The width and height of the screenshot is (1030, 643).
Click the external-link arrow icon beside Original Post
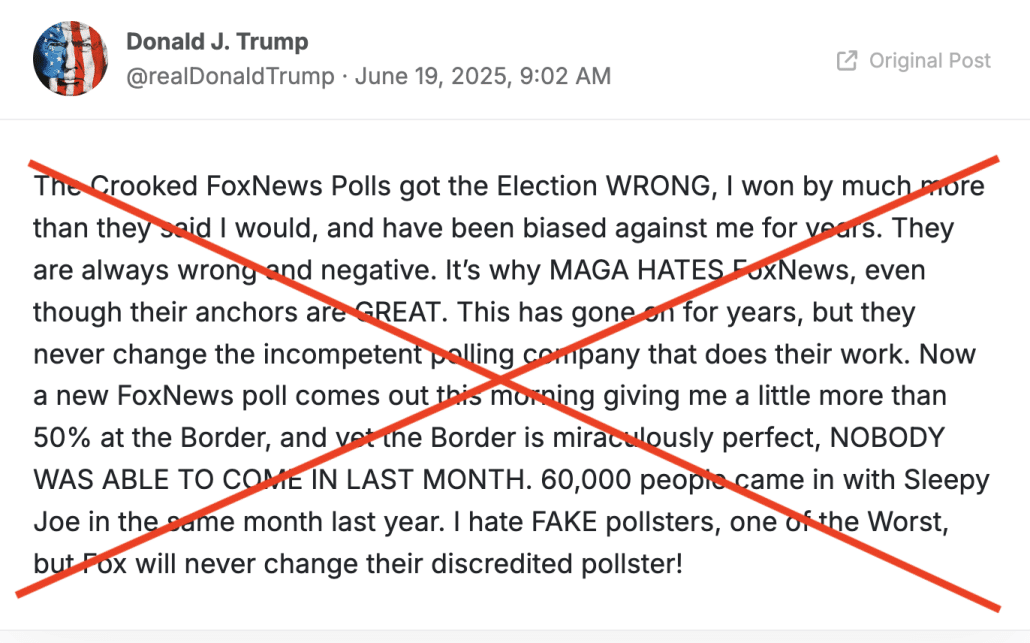click(x=847, y=60)
